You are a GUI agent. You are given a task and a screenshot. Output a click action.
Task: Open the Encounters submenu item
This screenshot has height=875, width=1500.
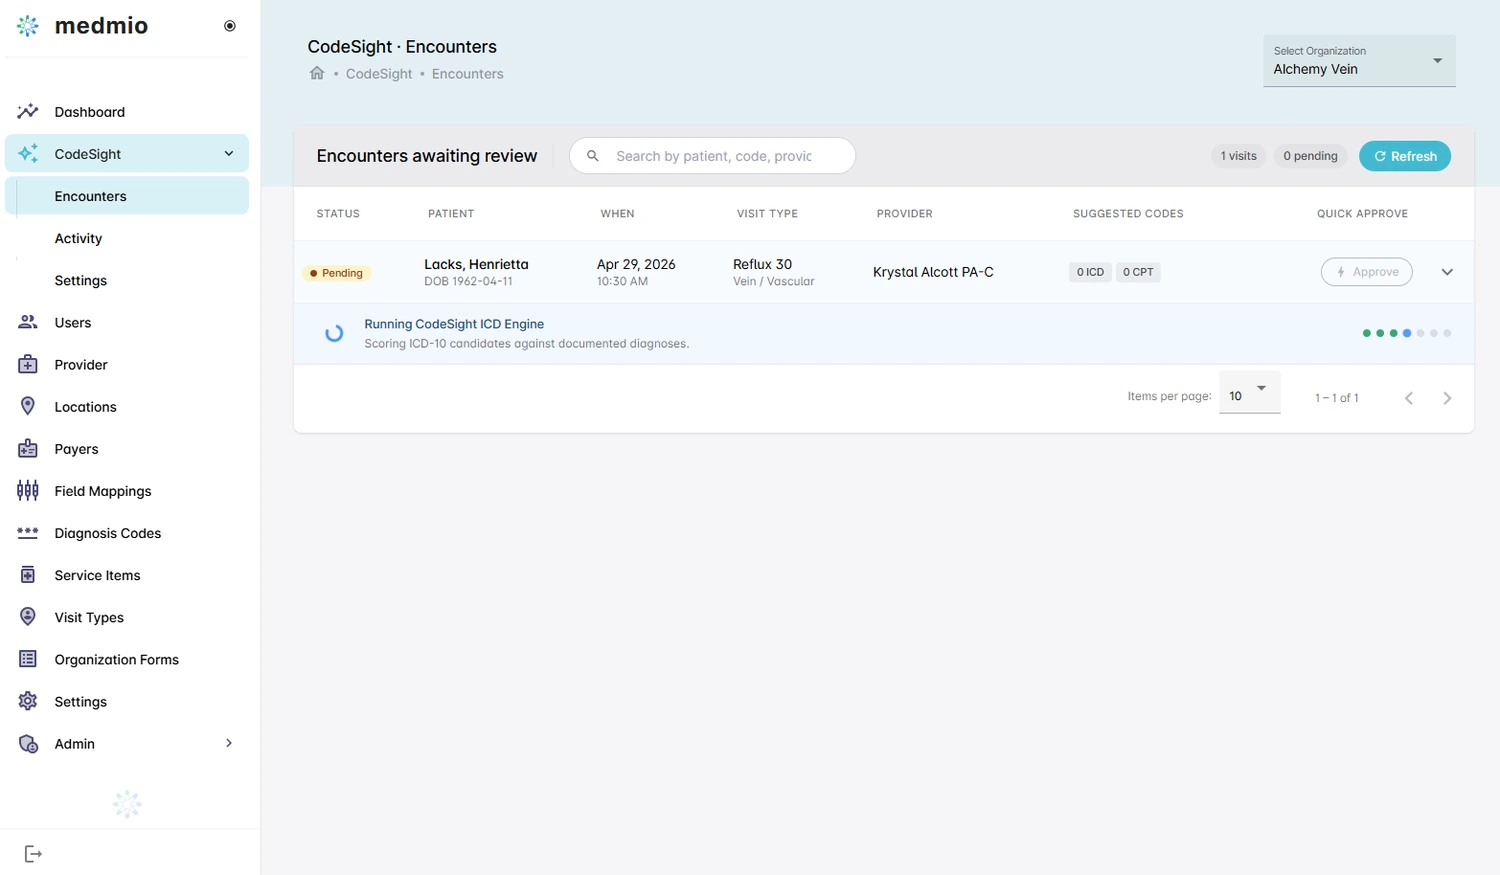click(127, 196)
